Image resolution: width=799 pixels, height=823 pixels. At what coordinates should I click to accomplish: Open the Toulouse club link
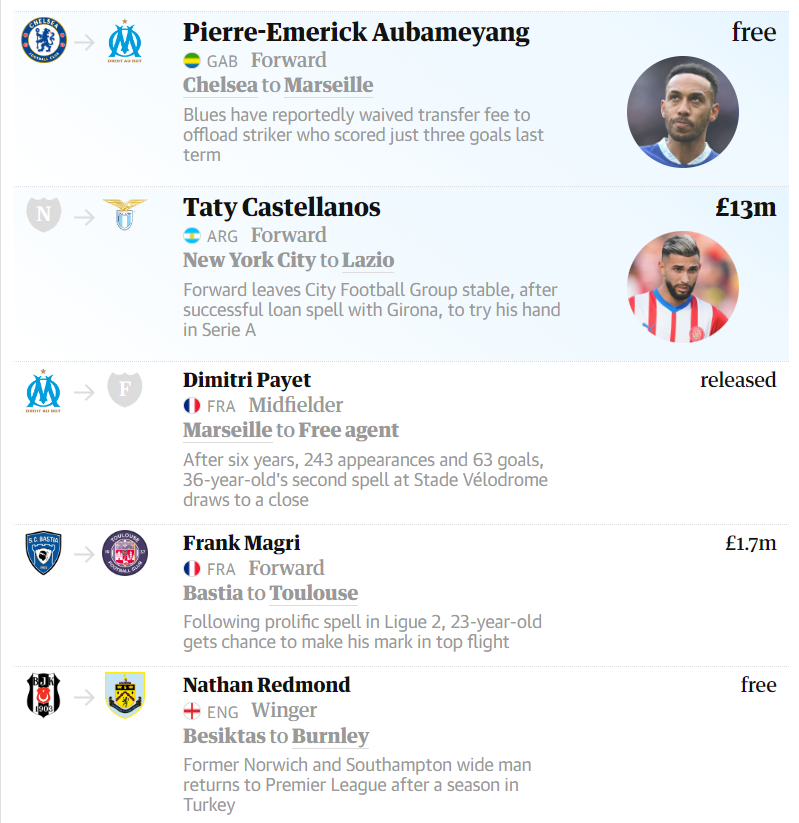(x=313, y=593)
